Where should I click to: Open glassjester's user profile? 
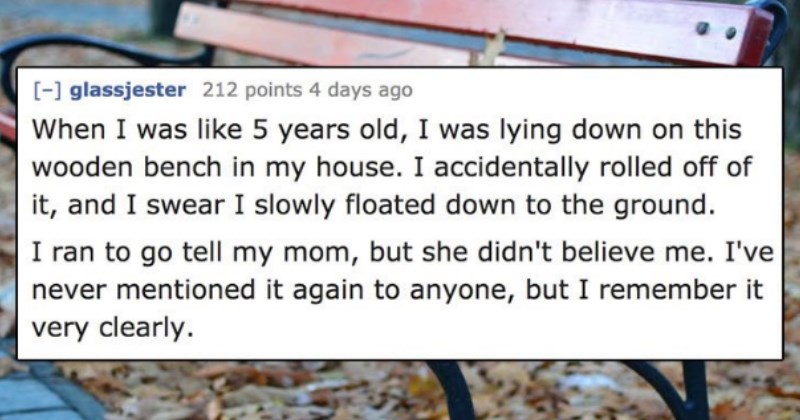coord(127,90)
